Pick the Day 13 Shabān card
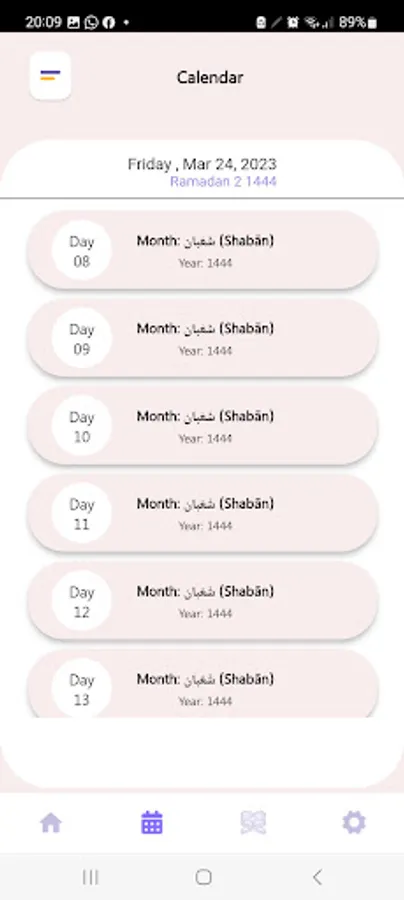 pos(203,683)
